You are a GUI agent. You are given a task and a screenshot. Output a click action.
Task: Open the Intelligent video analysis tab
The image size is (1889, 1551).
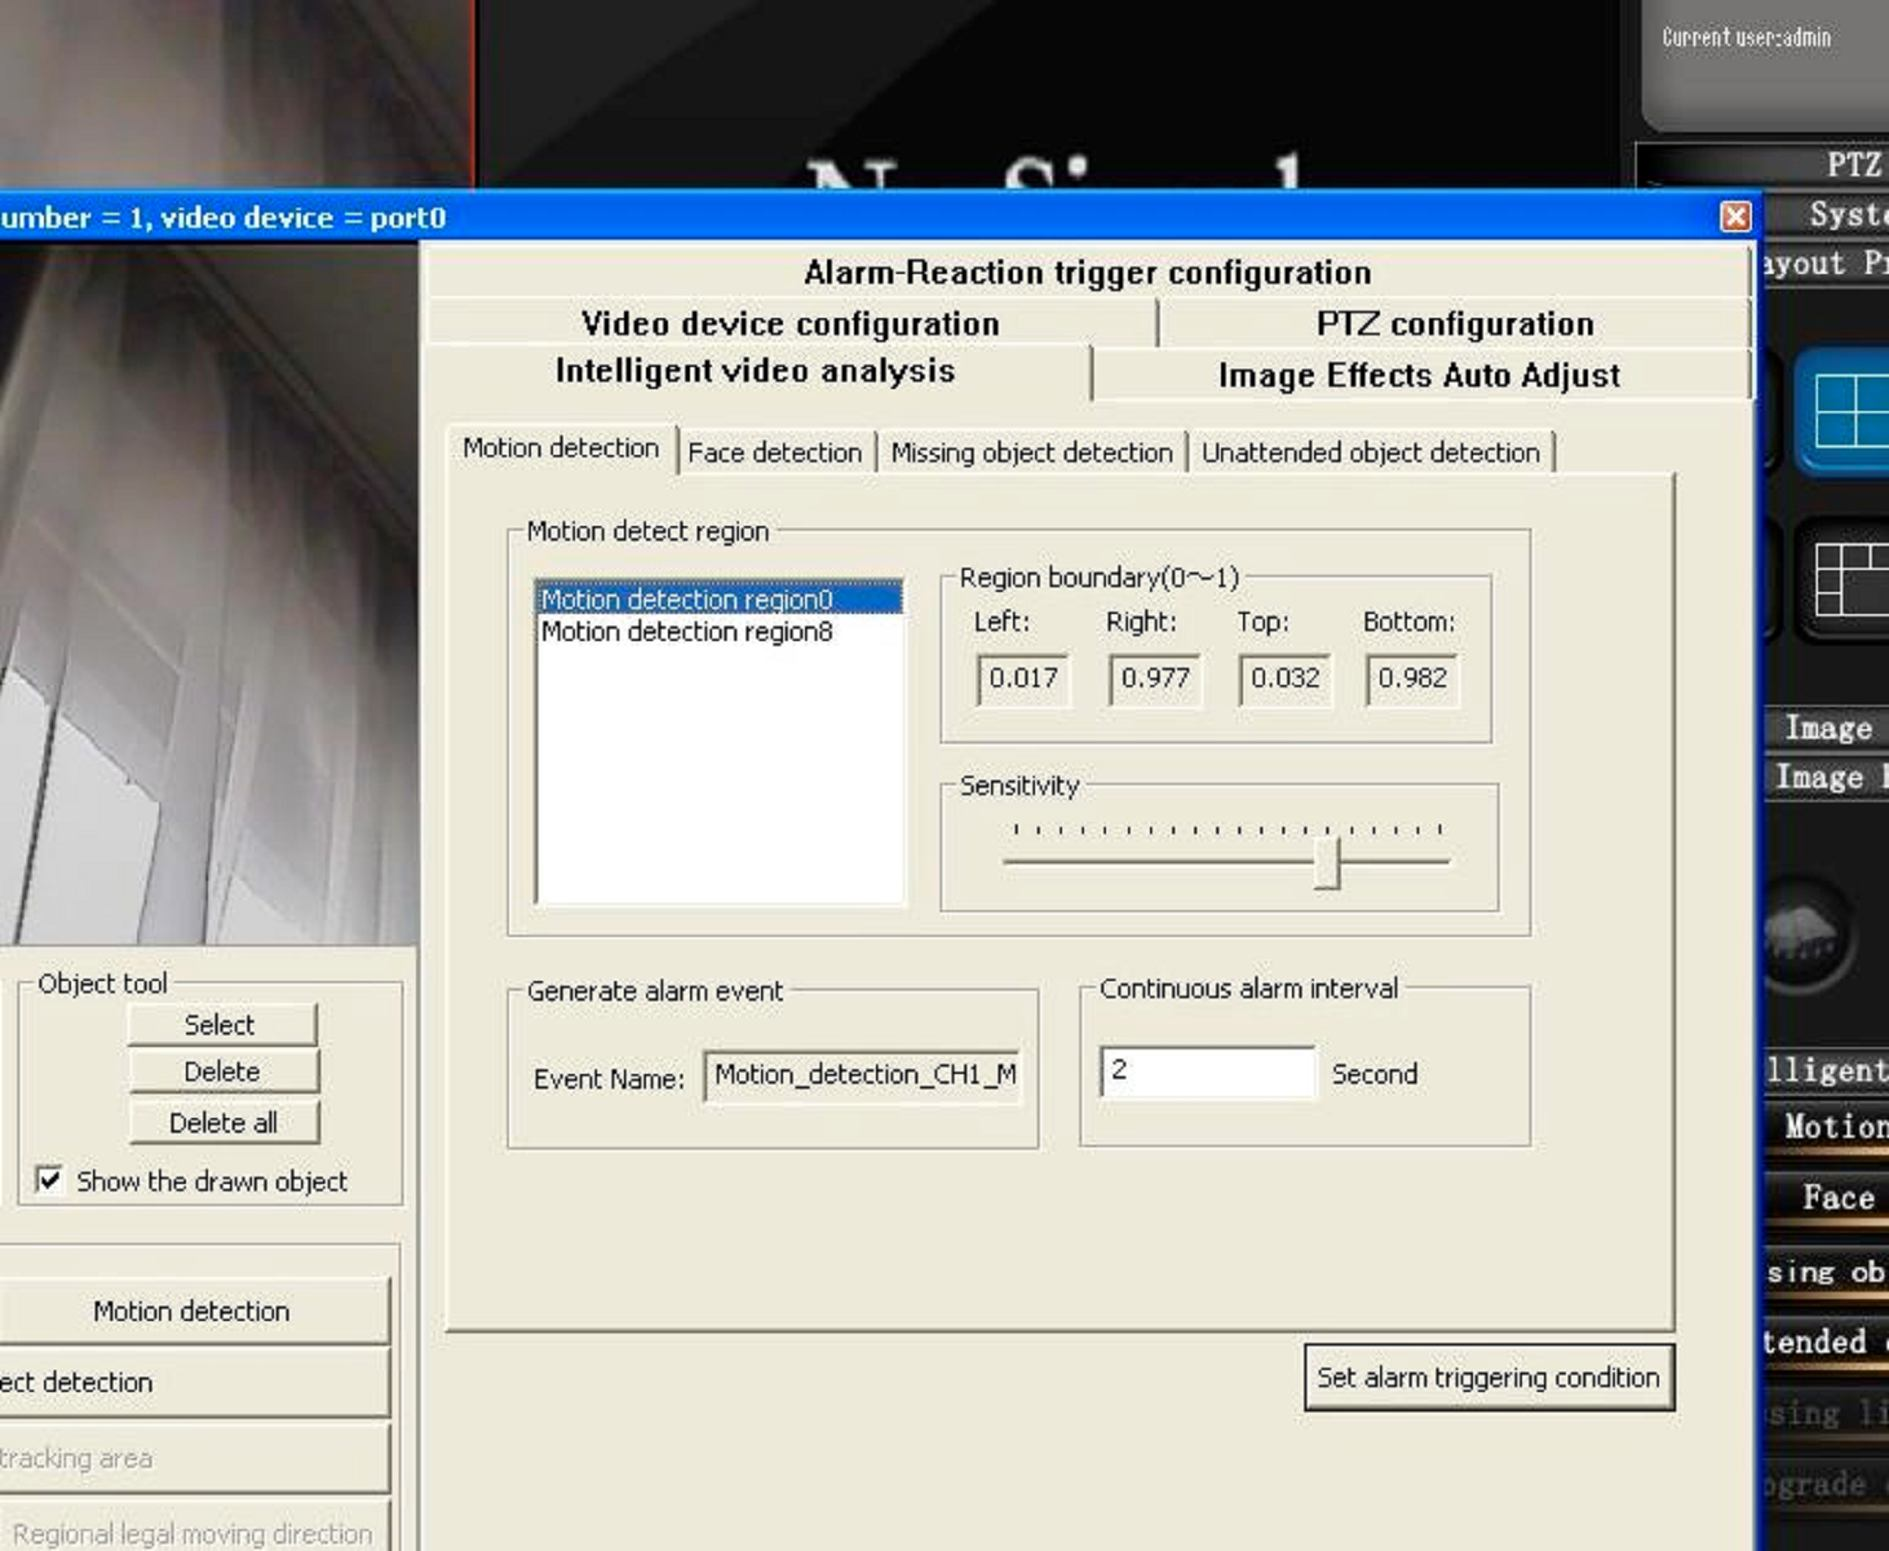[x=755, y=371]
